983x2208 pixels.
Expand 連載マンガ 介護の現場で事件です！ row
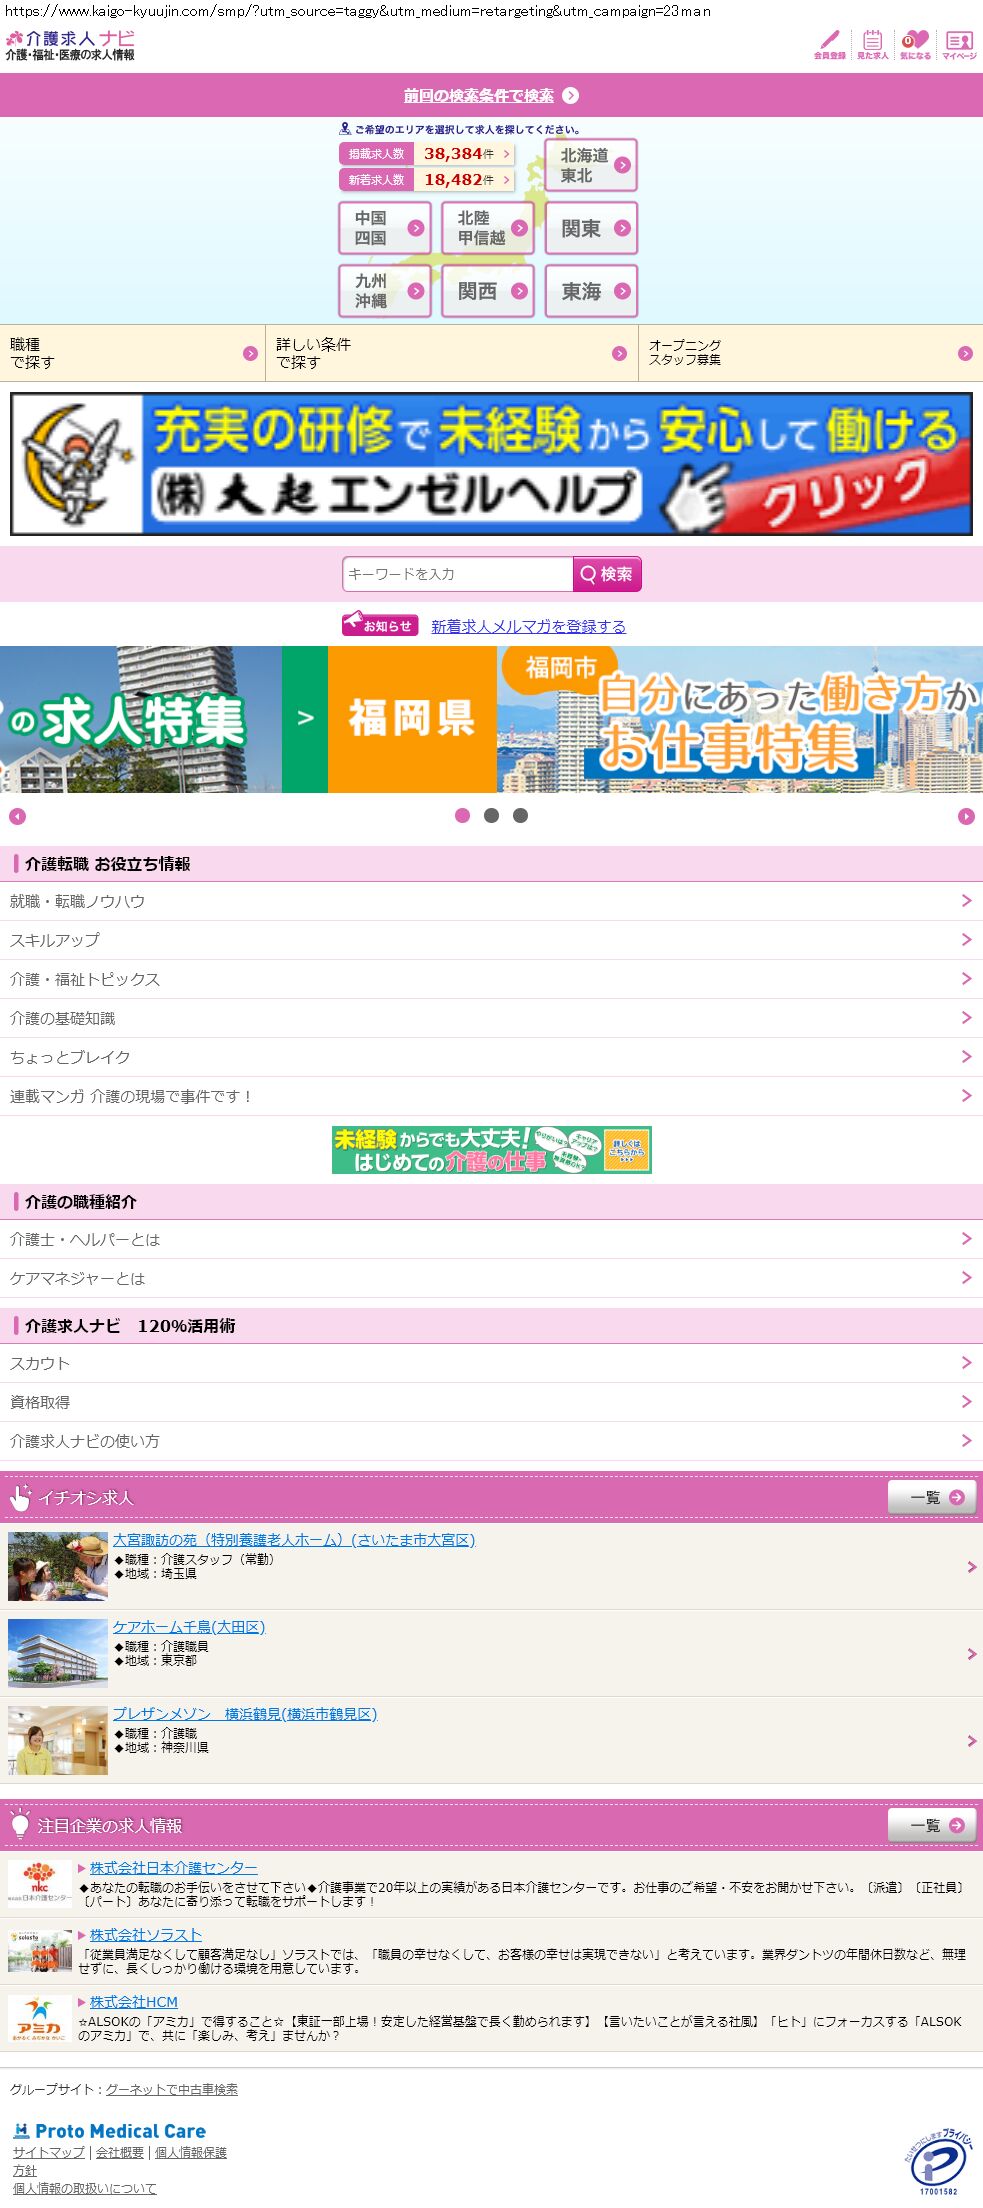click(491, 1096)
